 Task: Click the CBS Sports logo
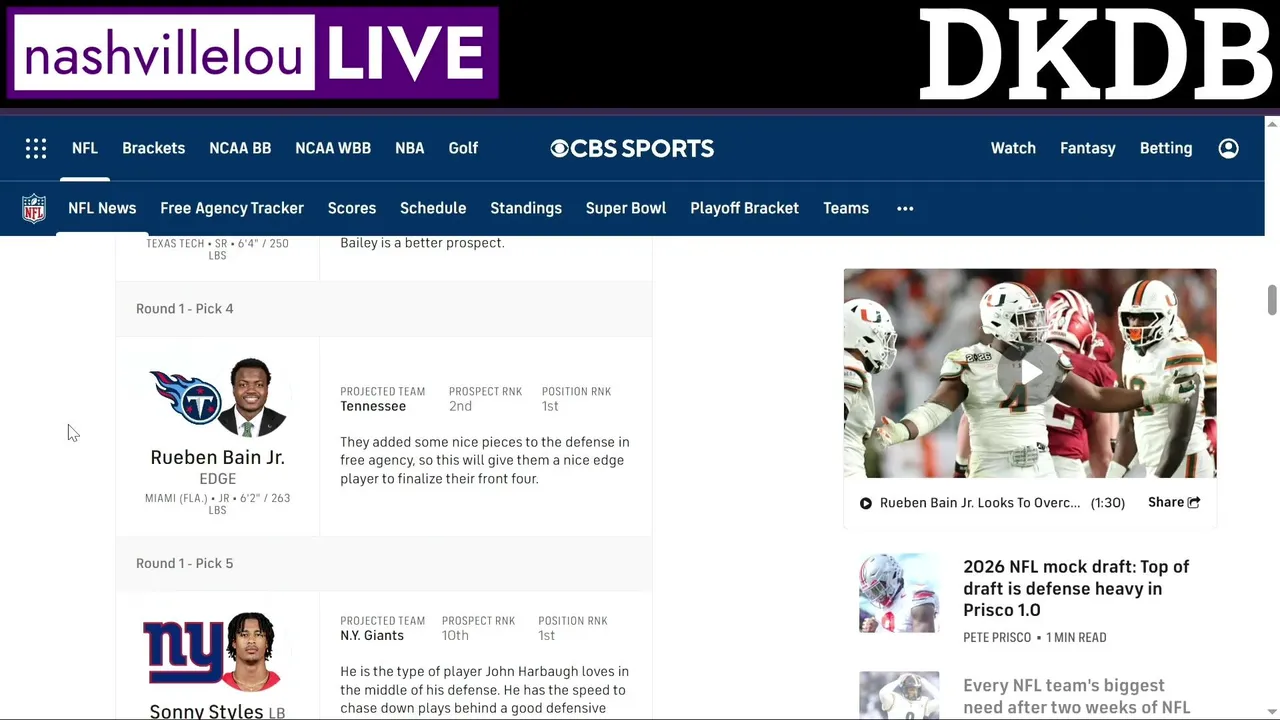click(632, 148)
